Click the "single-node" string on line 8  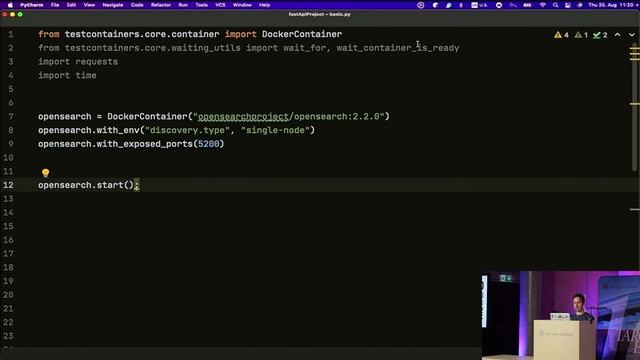[275, 130]
